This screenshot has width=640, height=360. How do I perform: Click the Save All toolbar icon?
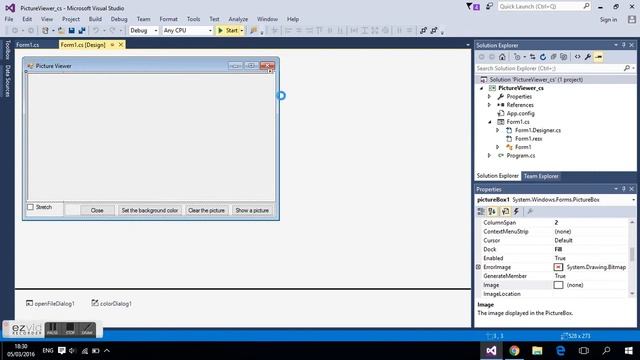82,31
